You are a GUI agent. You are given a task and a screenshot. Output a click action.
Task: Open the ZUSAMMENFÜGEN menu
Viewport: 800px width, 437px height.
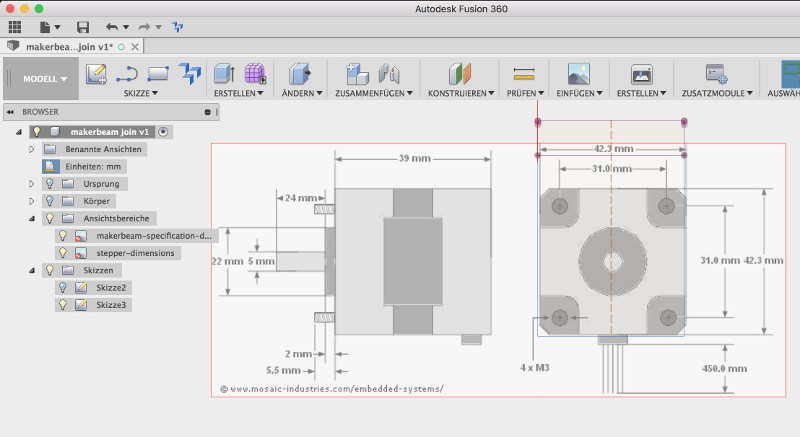[x=372, y=93]
